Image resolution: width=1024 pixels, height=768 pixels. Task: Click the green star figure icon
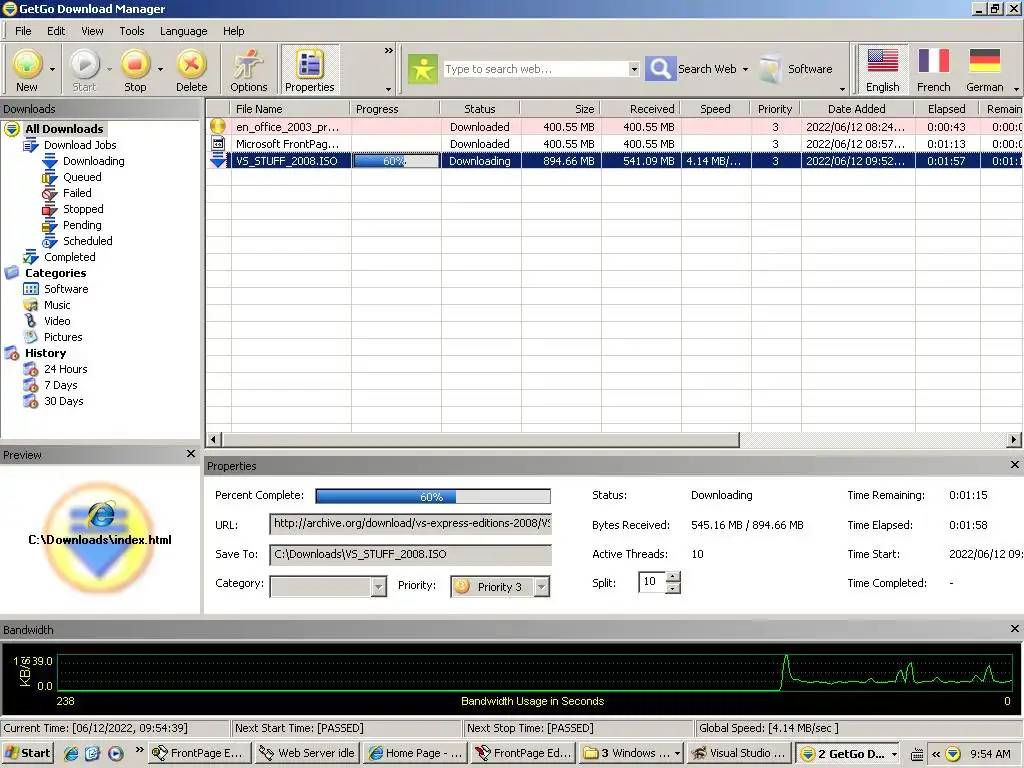point(423,69)
